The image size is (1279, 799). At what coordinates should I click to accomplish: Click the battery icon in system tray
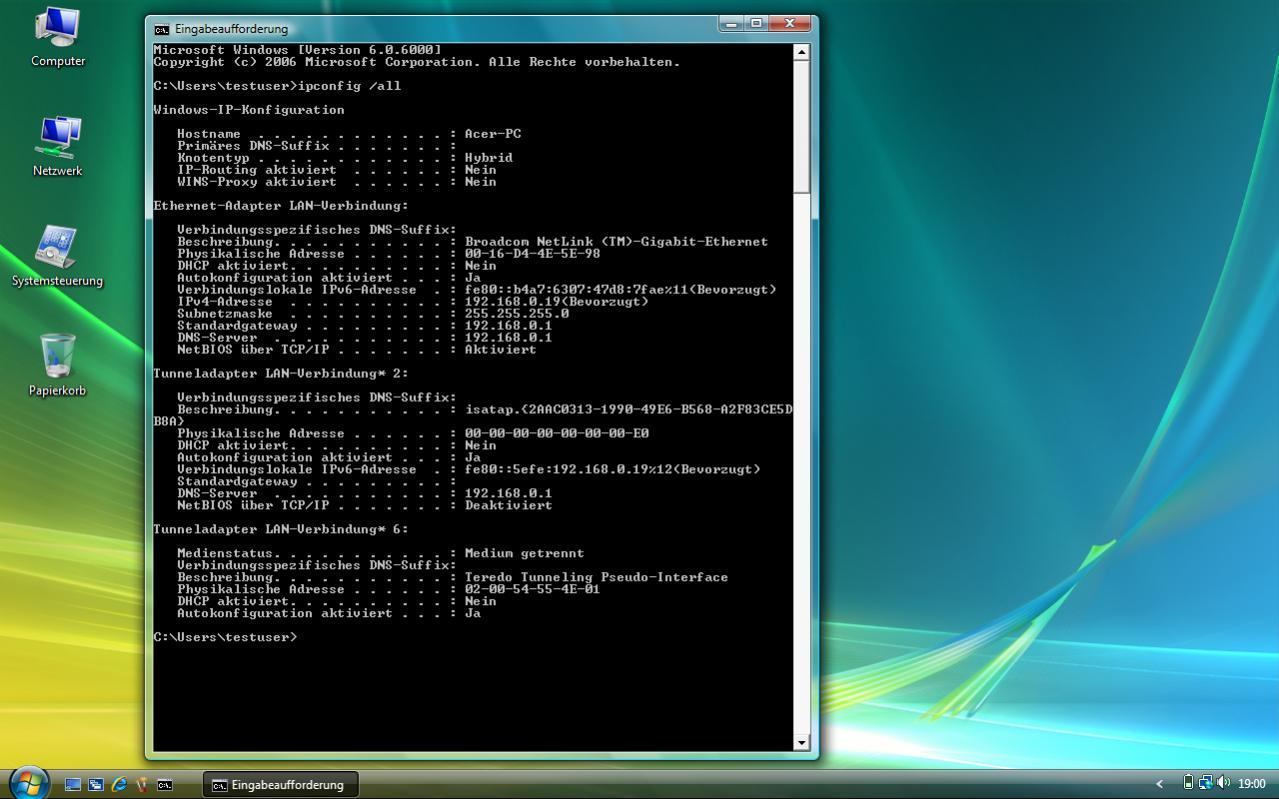[x=1188, y=783]
